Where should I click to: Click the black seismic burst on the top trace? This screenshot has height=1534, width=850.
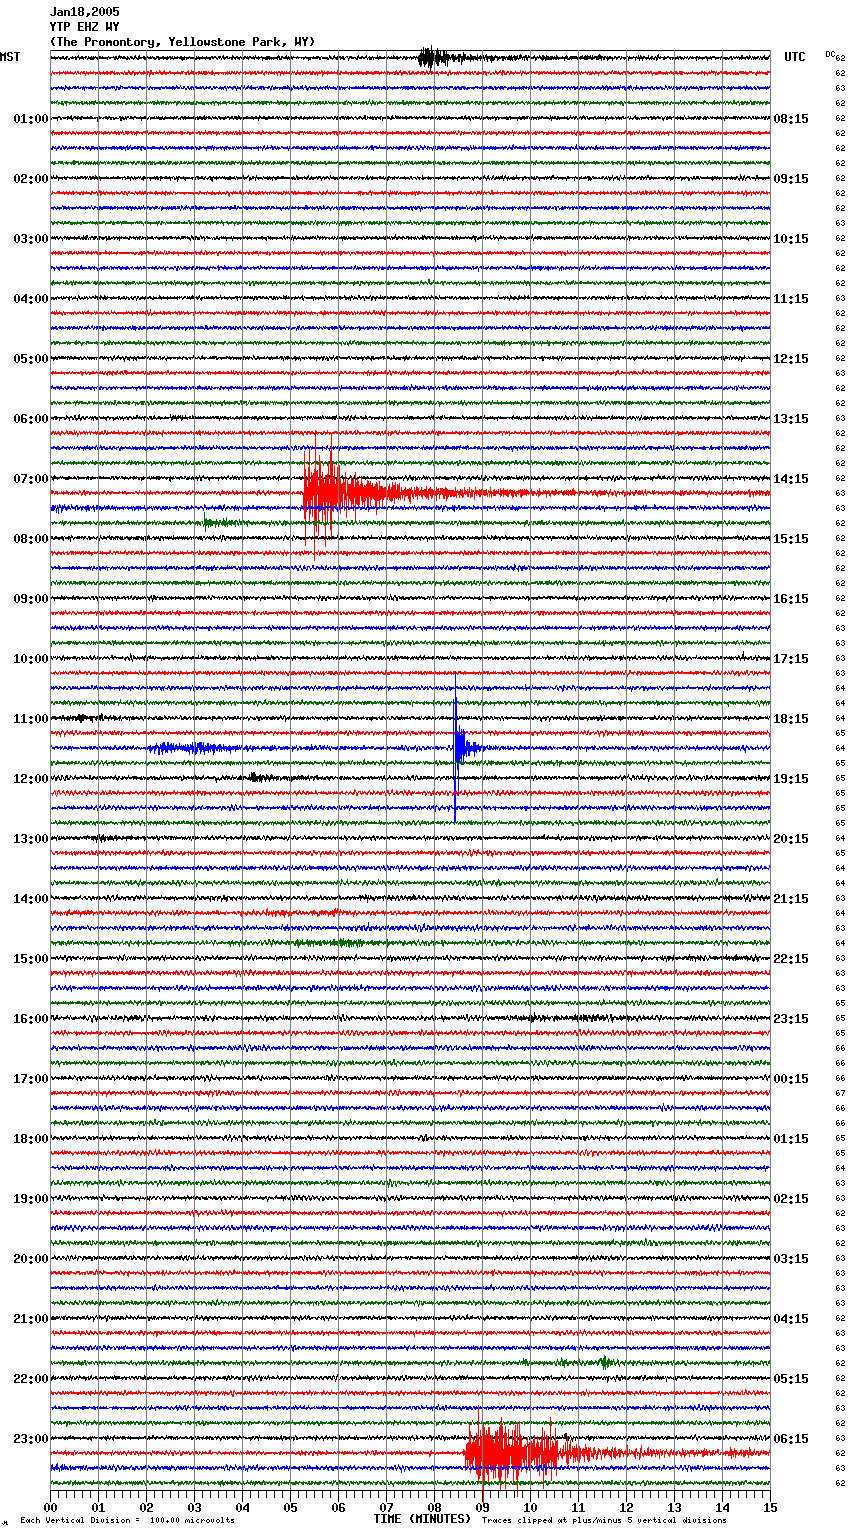[435, 57]
